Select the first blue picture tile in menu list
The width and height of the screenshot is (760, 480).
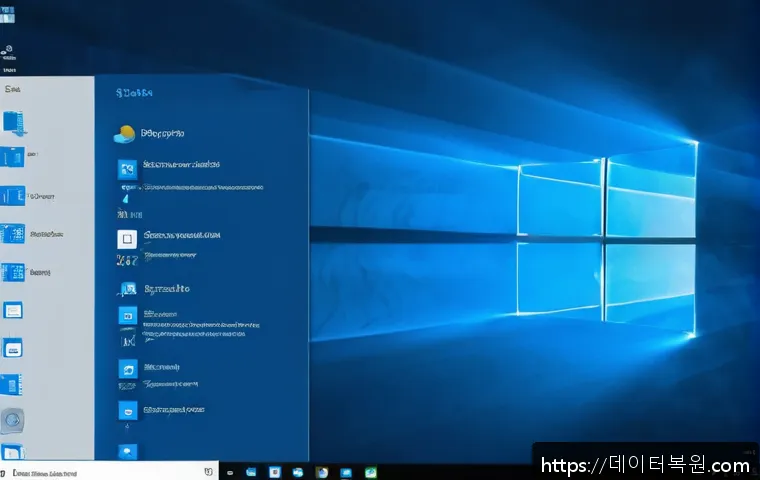[127, 167]
